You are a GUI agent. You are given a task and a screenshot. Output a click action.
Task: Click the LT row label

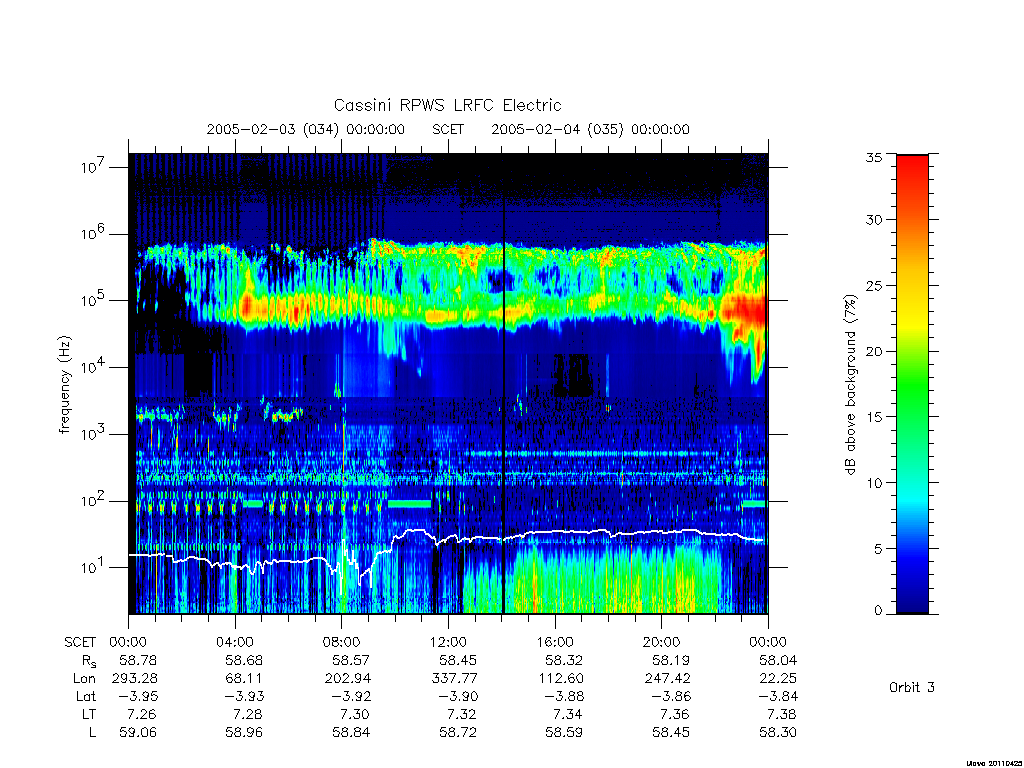[x=89, y=714]
